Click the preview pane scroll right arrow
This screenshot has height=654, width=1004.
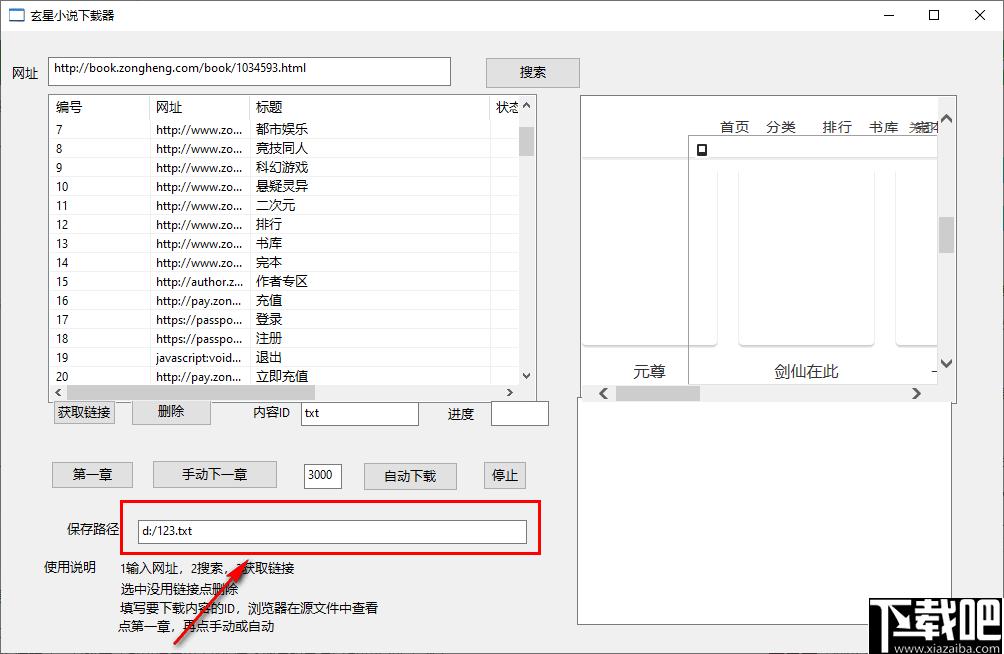coord(916,393)
